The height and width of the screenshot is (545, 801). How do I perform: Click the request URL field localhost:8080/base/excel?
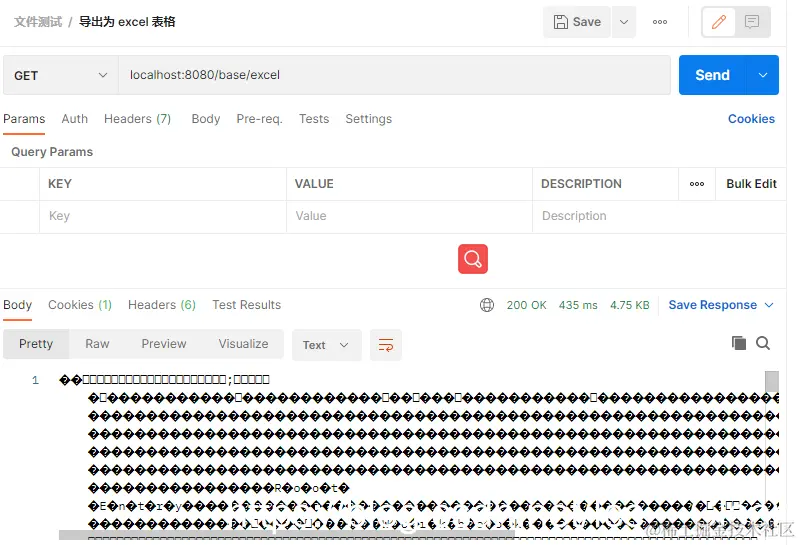(x=394, y=75)
